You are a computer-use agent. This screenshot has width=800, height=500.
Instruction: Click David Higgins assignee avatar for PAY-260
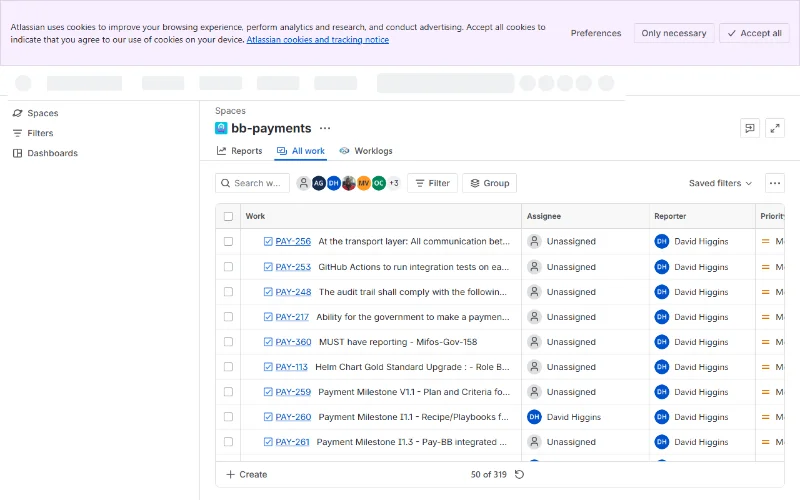[x=534, y=417]
